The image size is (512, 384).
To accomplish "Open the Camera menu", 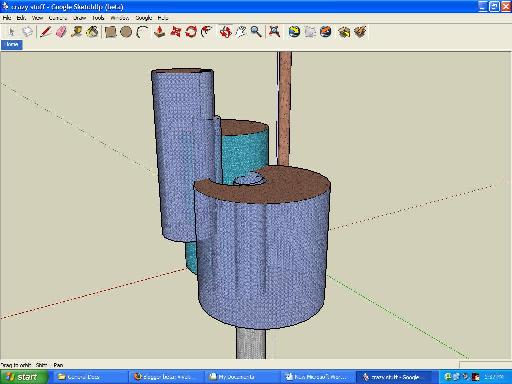I will 58,18.
